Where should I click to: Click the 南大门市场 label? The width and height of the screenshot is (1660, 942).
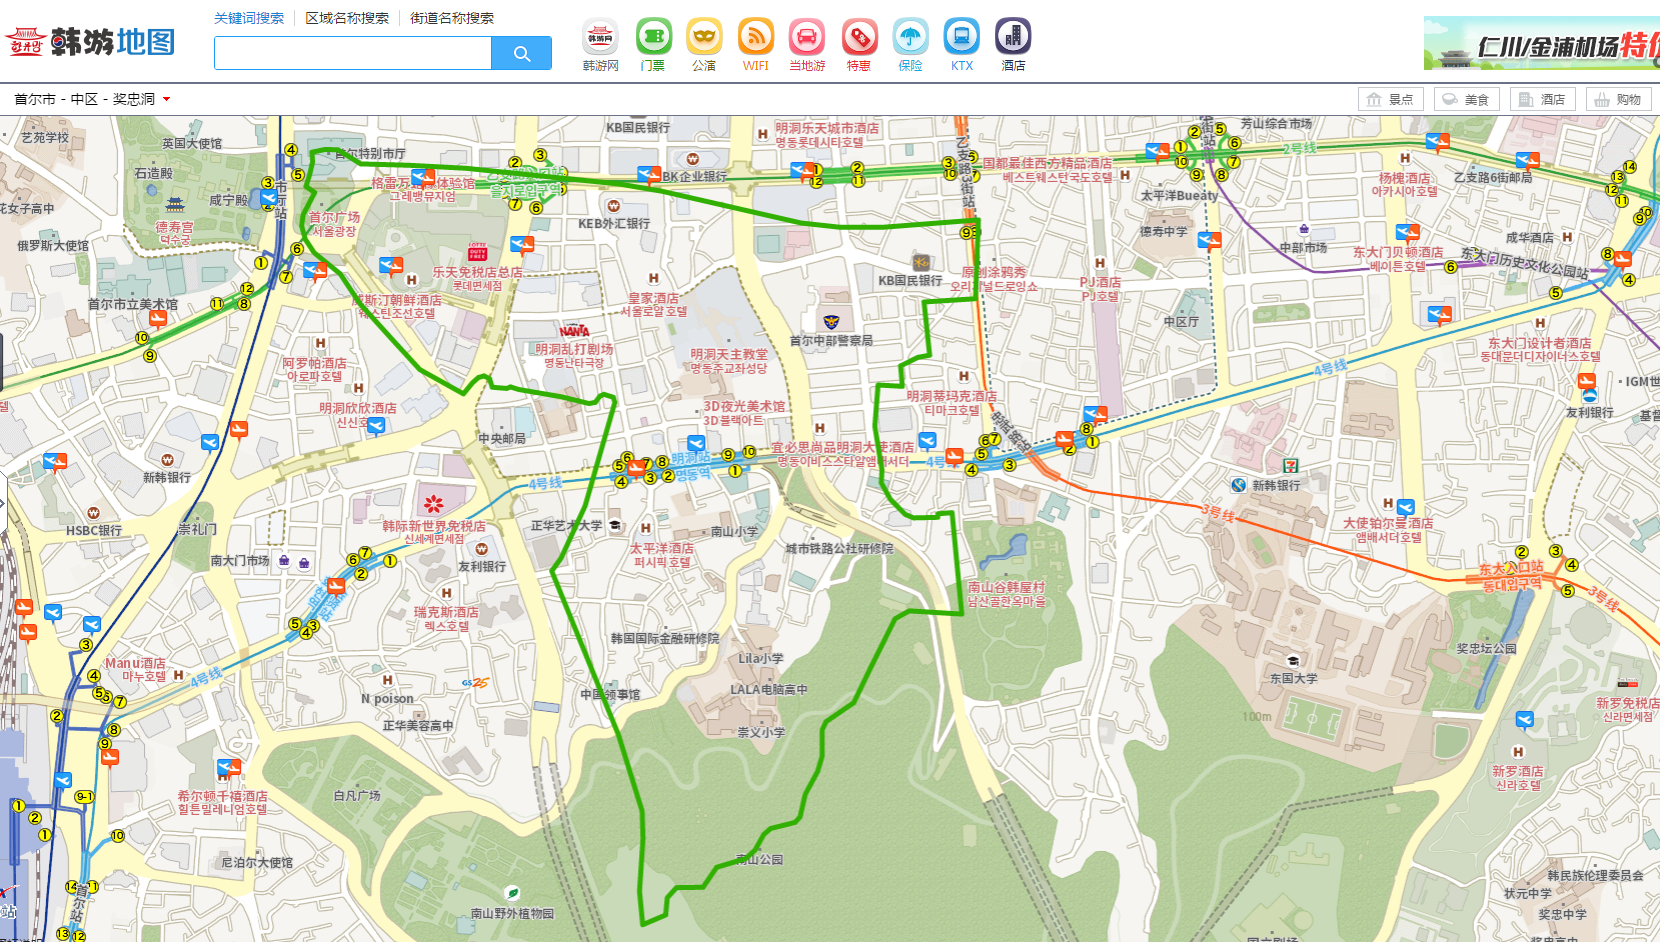click(240, 561)
